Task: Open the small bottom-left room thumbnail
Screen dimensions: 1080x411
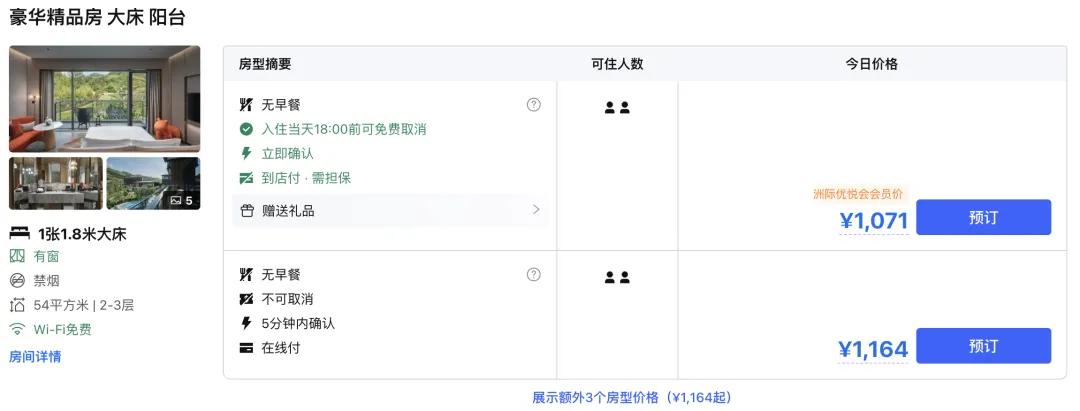Action: tap(56, 183)
